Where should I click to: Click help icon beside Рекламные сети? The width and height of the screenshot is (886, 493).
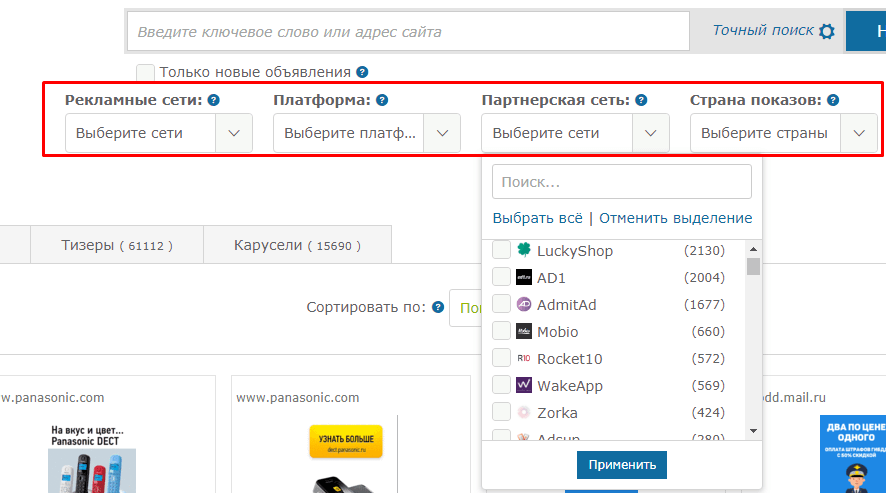click(x=214, y=100)
